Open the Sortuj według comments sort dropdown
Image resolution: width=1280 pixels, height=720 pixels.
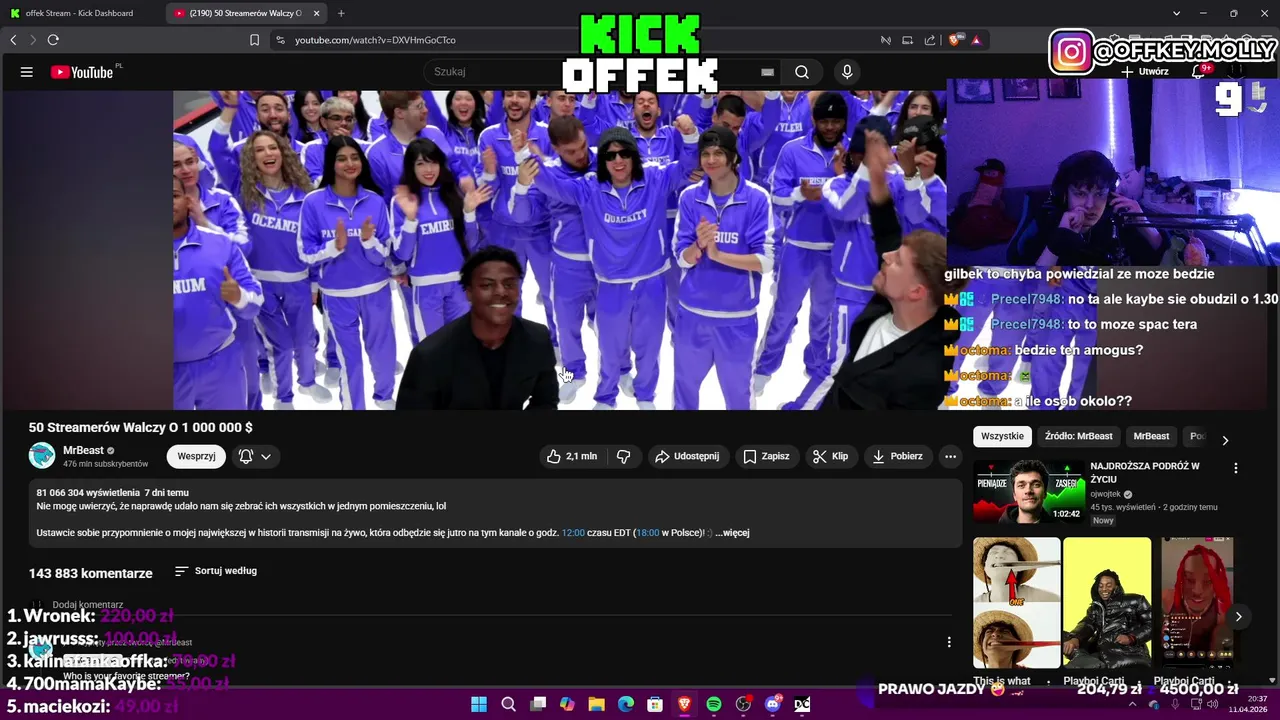click(216, 571)
